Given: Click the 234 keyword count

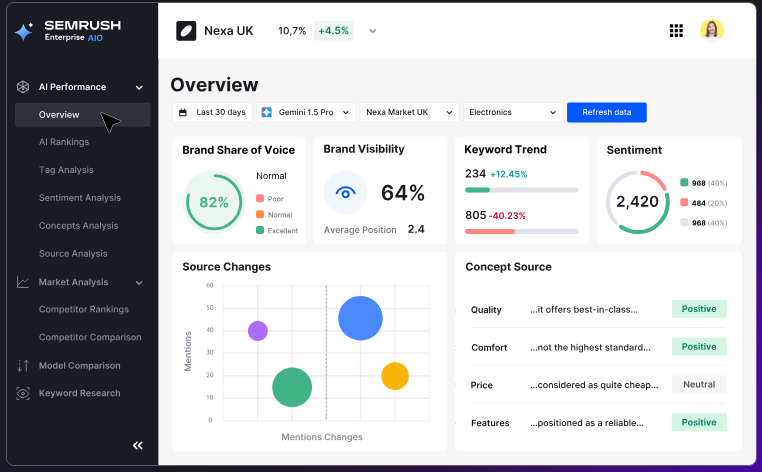Looking at the screenshot, I should click(x=475, y=174).
